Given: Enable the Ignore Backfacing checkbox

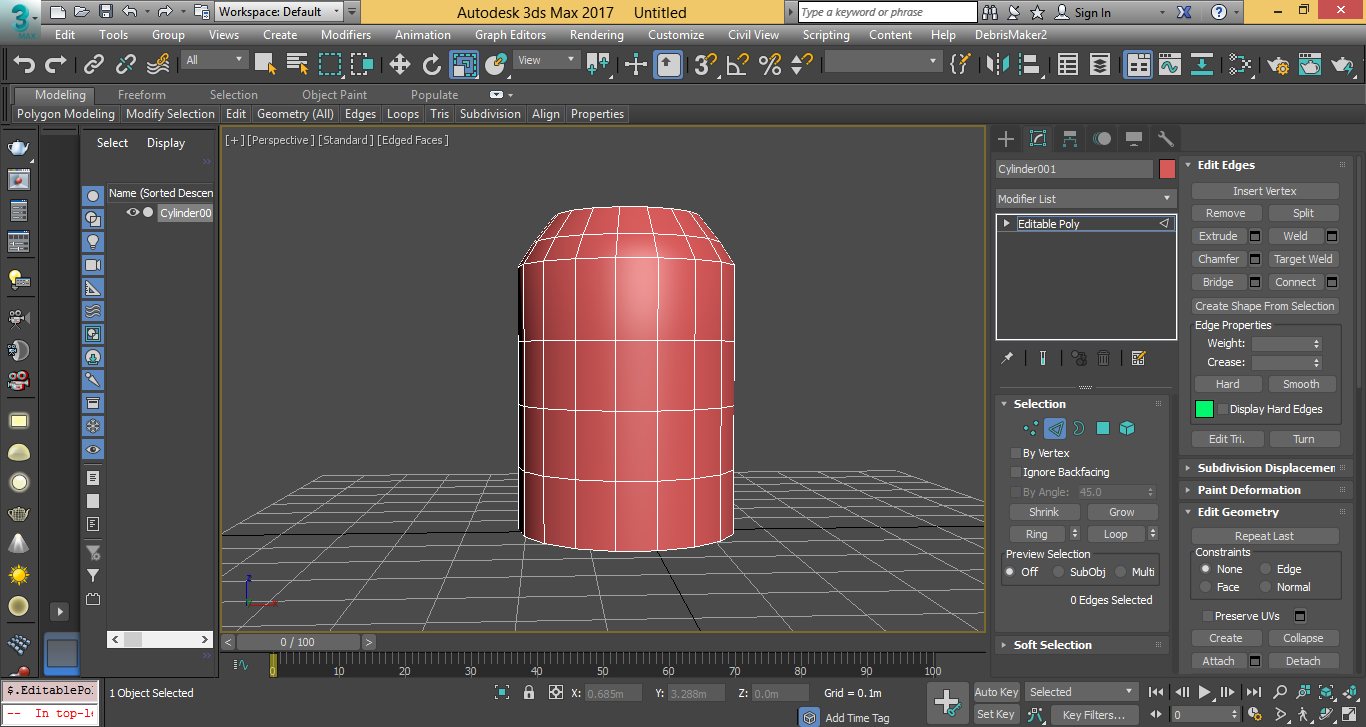Looking at the screenshot, I should coord(1016,472).
